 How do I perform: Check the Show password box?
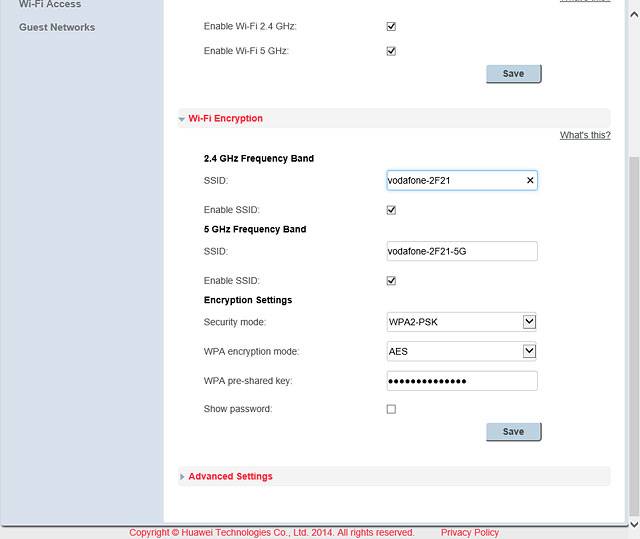pos(391,409)
